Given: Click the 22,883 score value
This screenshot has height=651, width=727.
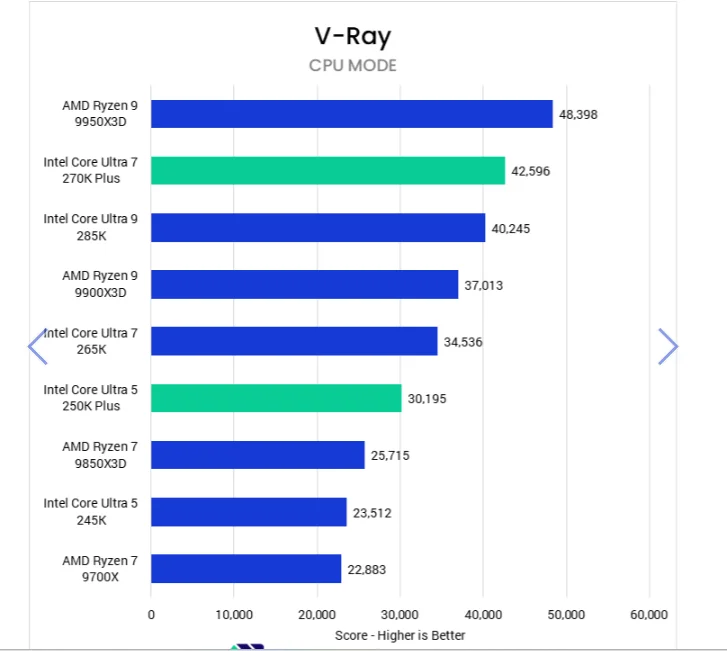Looking at the screenshot, I should pyautogui.click(x=367, y=569).
